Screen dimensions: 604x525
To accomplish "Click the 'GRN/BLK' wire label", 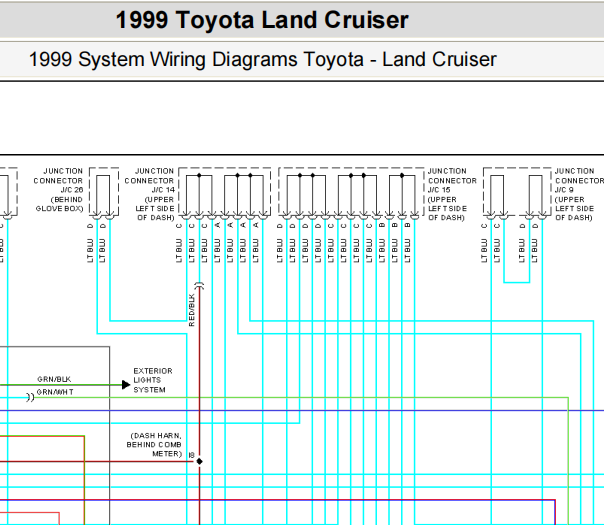I will click(54, 379).
